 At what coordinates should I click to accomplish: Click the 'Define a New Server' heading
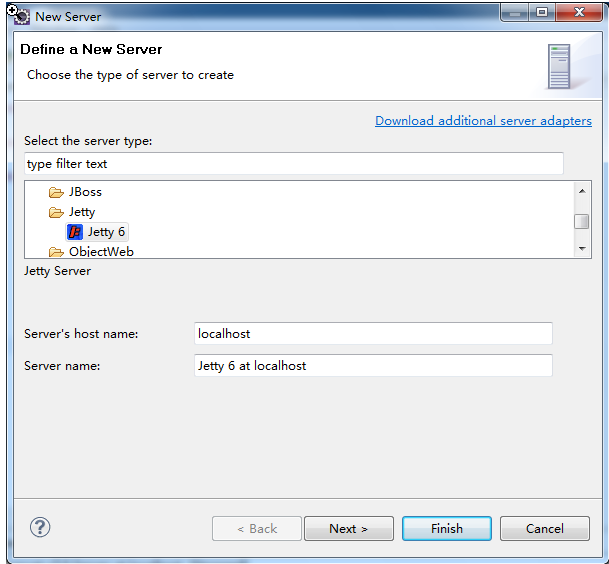(x=91, y=49)
